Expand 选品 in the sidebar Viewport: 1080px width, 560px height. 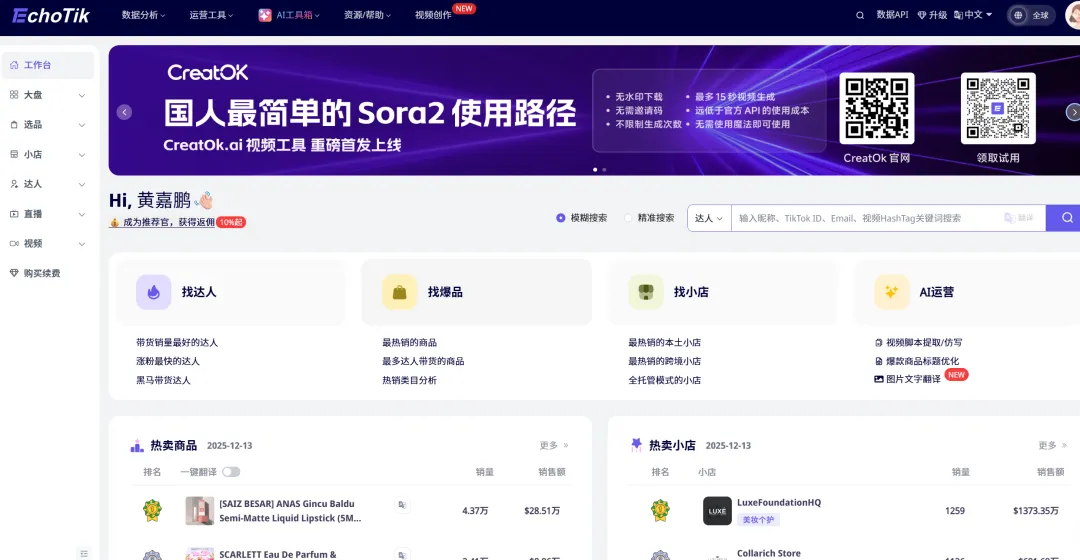tap(47, 125)
